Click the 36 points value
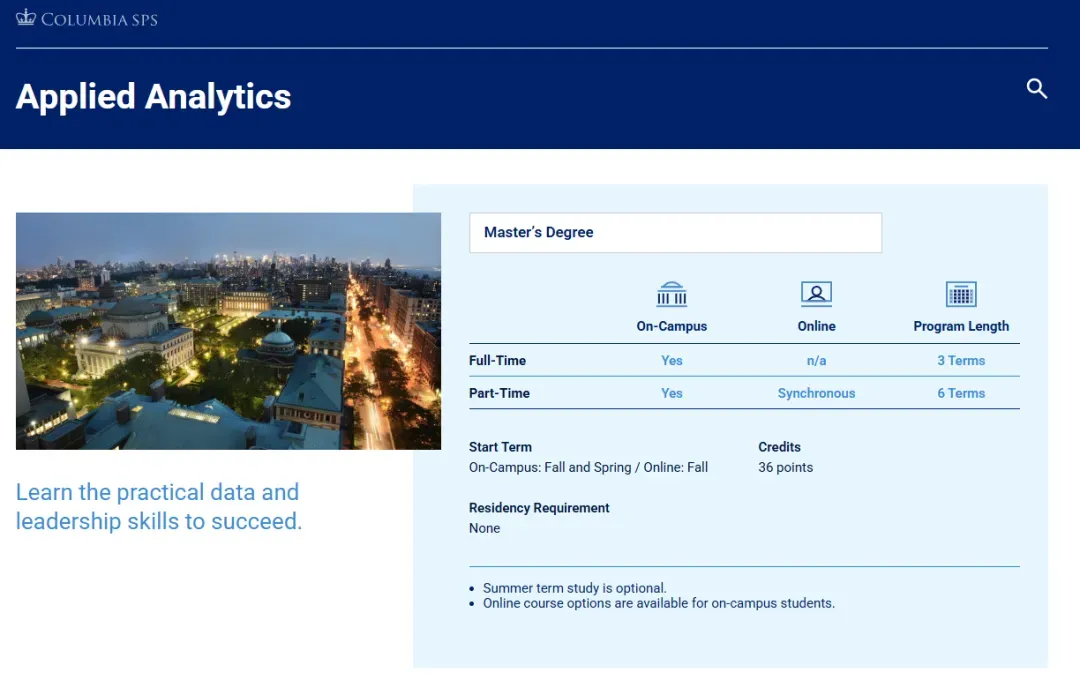 (785, 467)
